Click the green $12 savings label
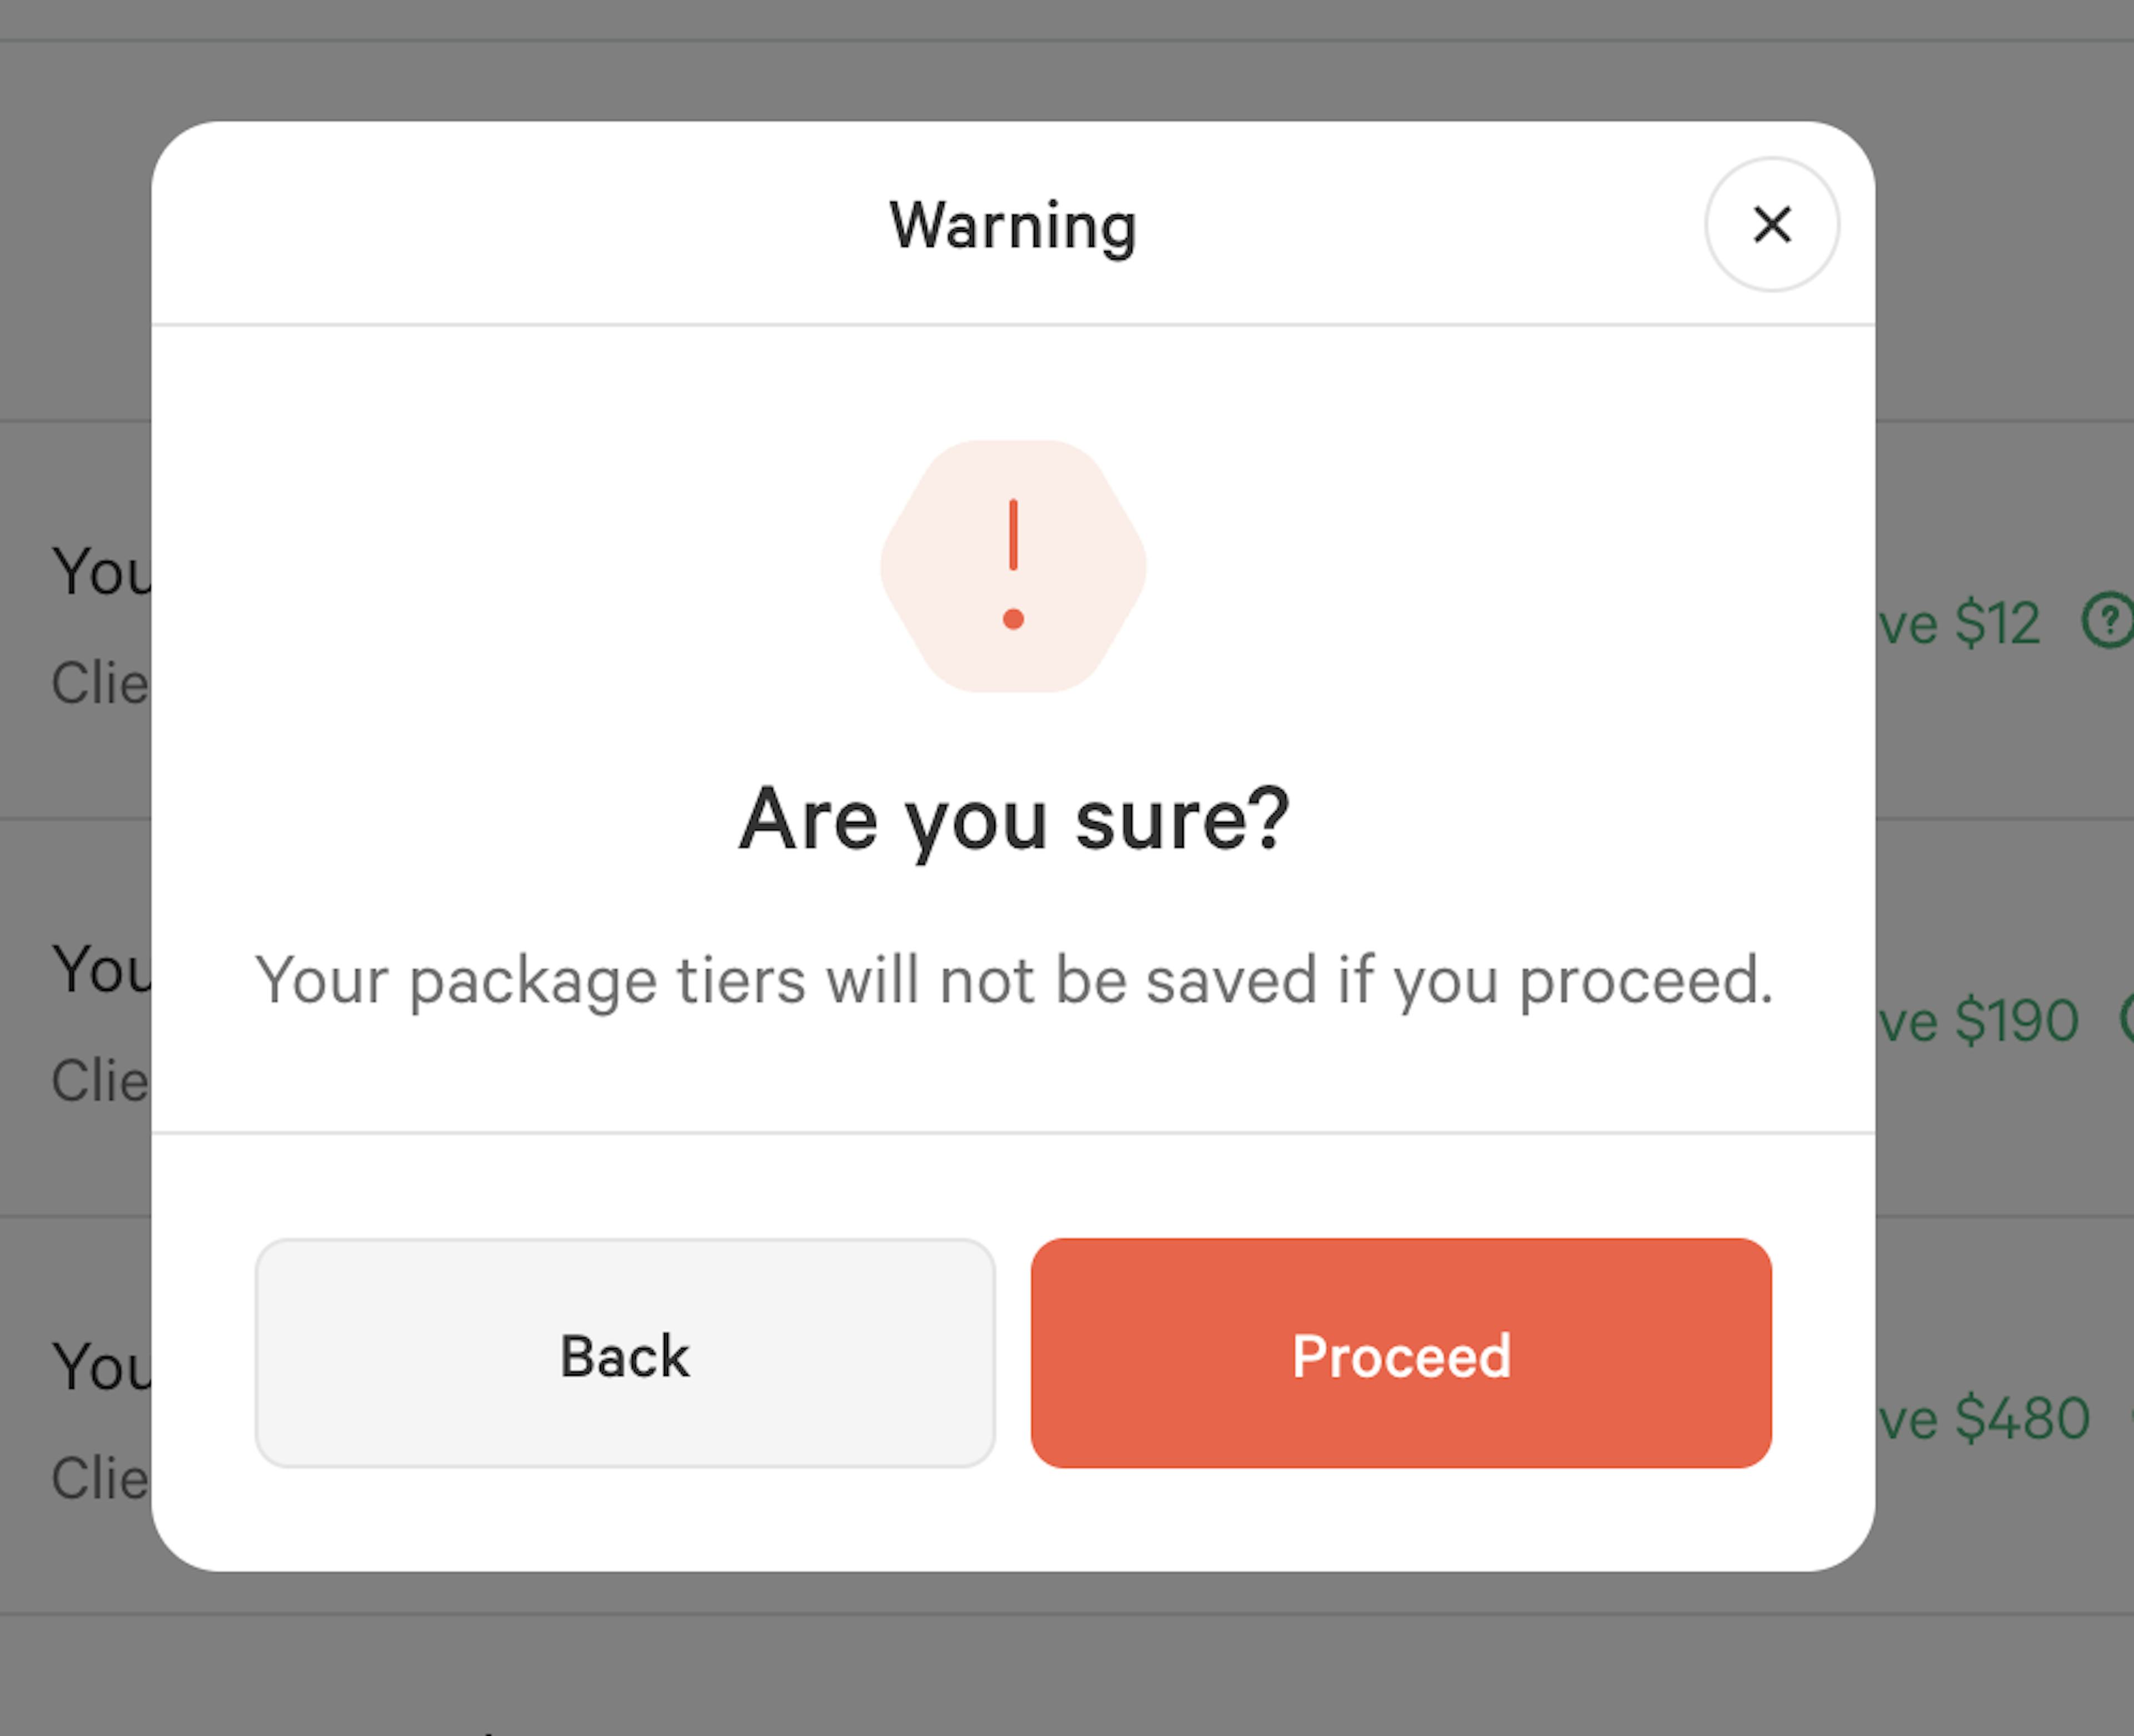 (1958, 623)
